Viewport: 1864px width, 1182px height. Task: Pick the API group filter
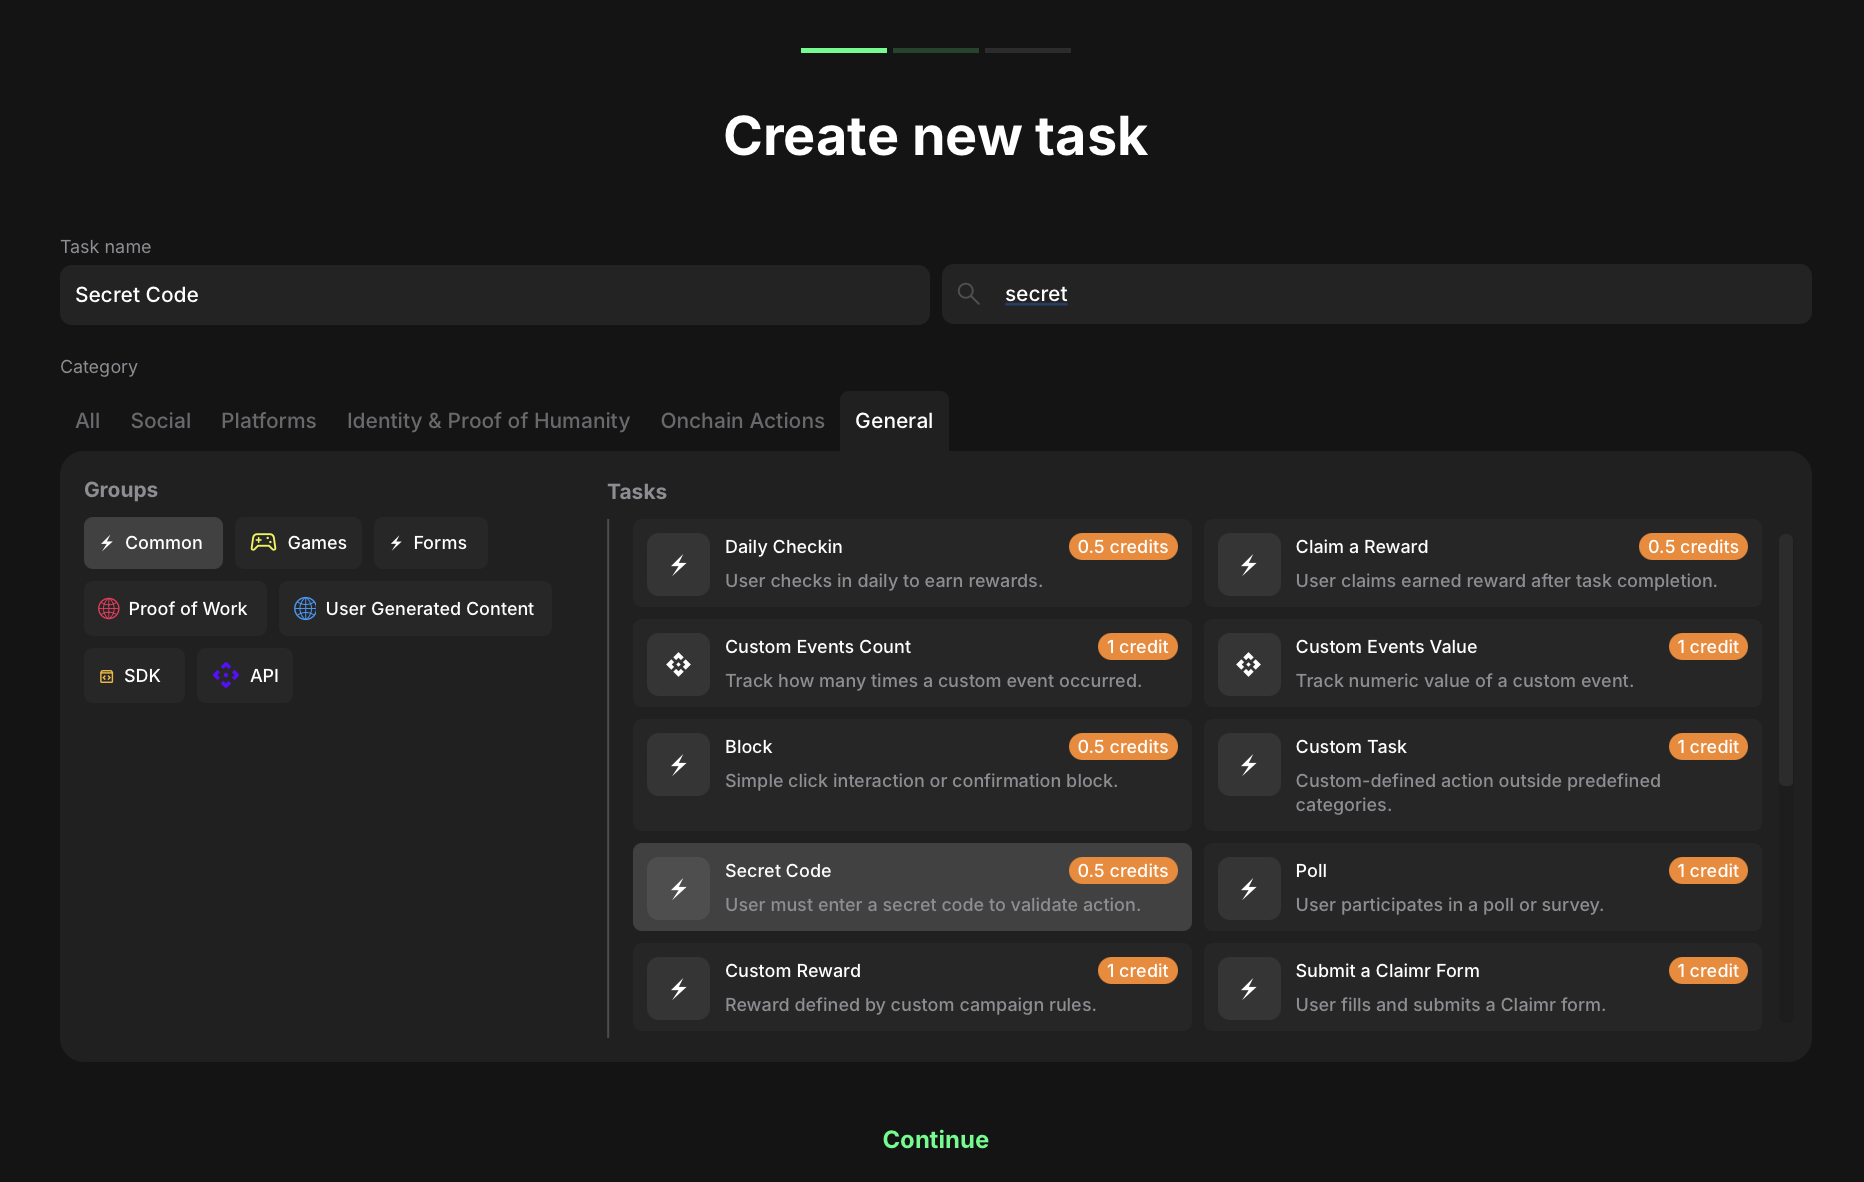point(245,676)
